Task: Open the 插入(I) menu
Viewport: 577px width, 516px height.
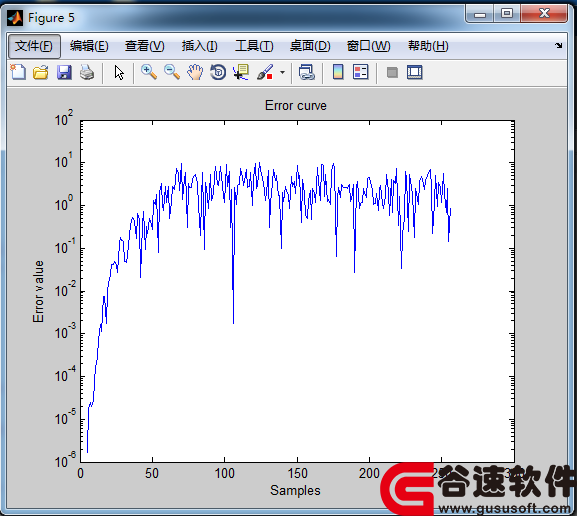Action: (x=199, y=46)
